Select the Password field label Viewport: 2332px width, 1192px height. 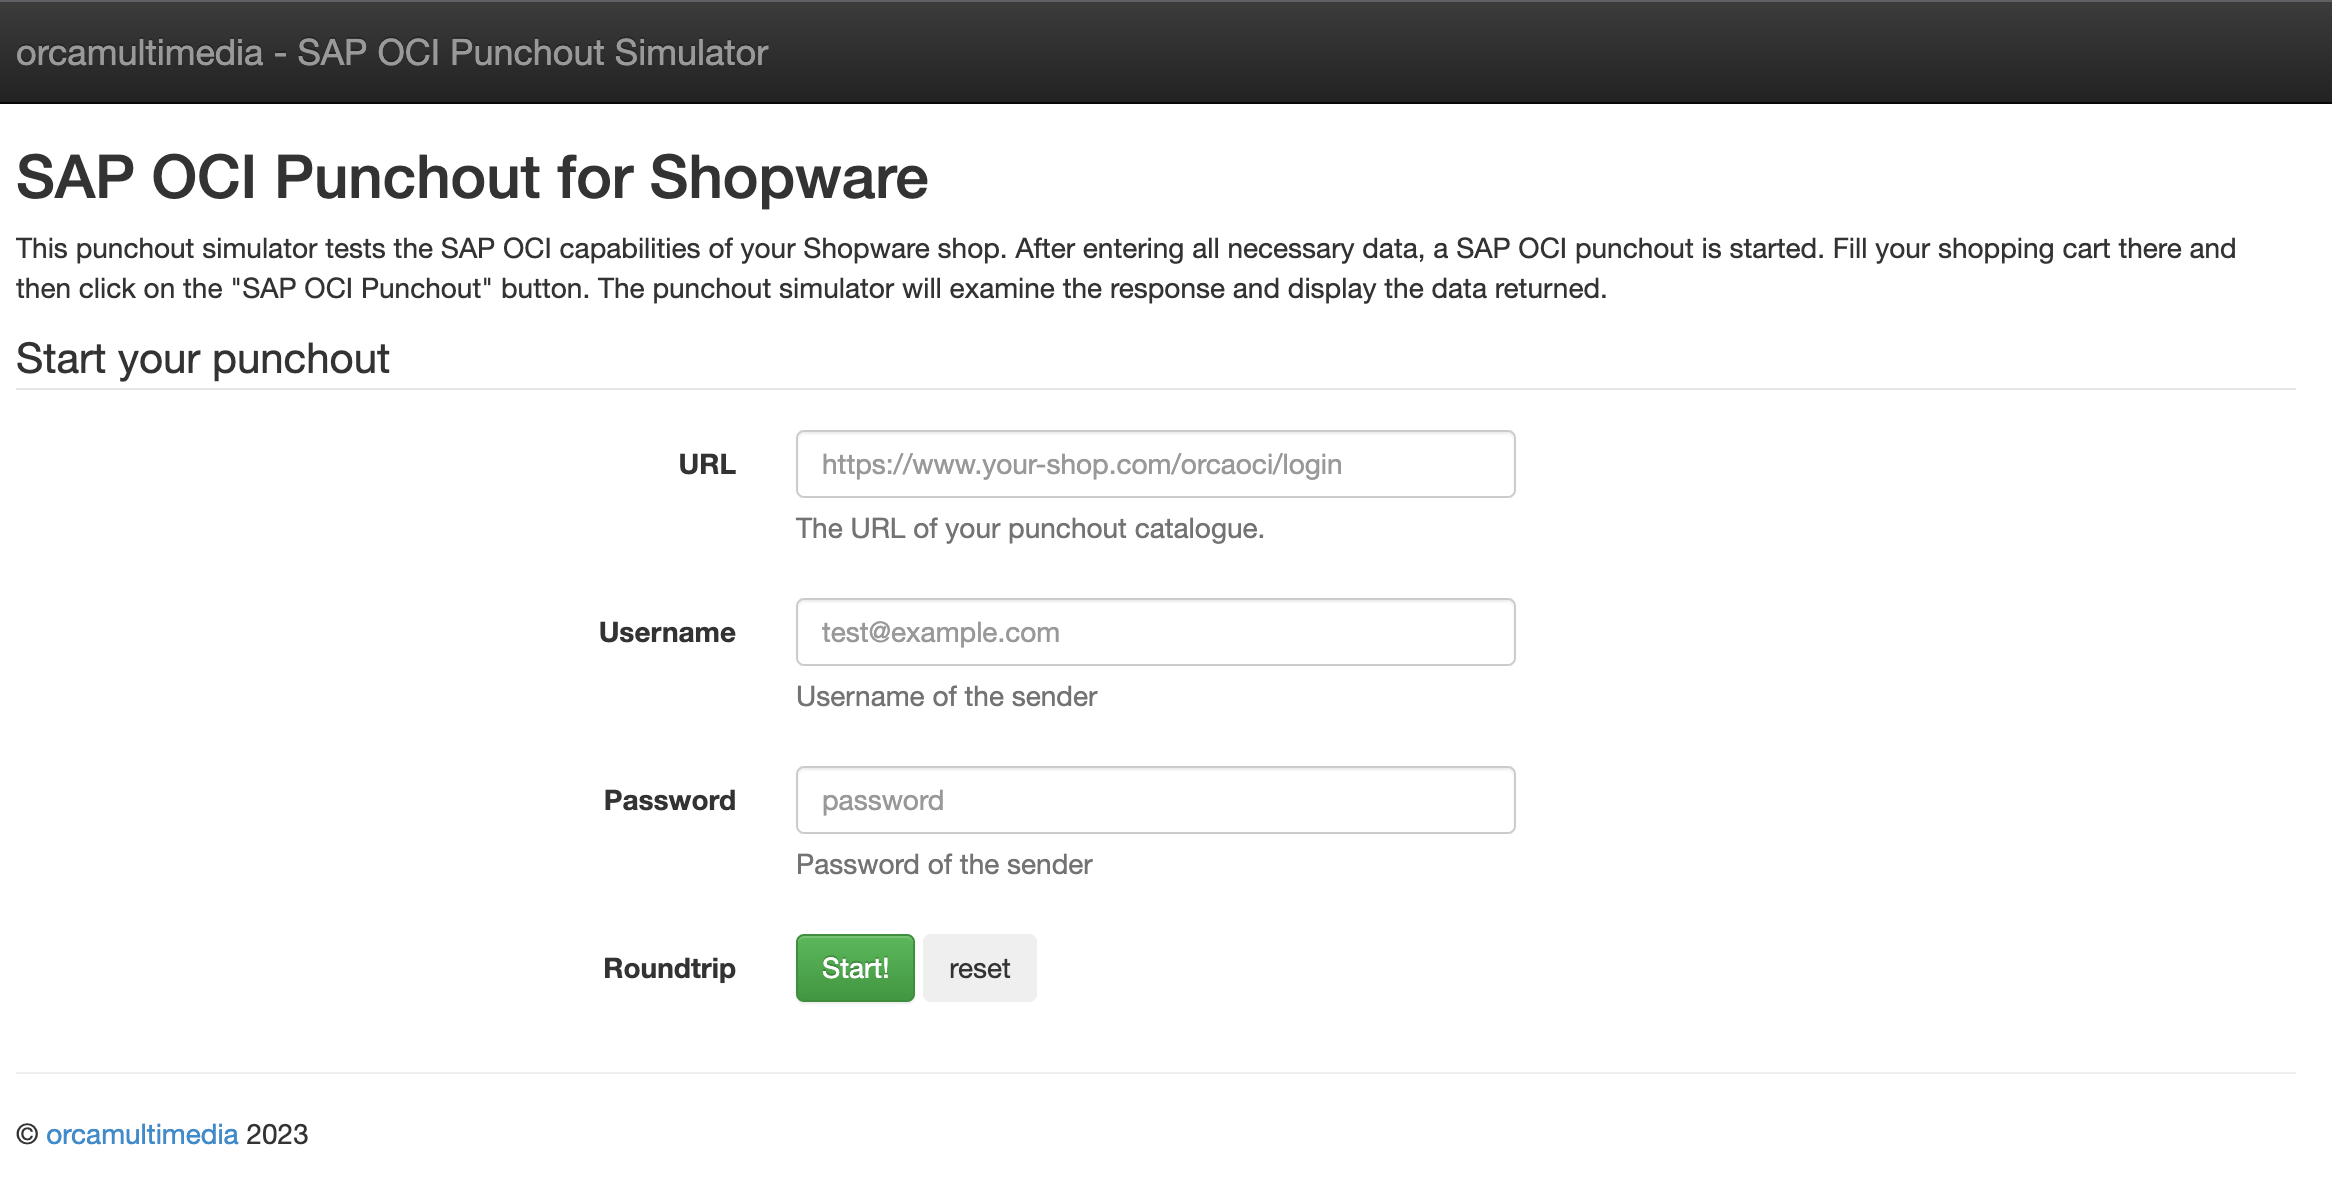[669, 800]
